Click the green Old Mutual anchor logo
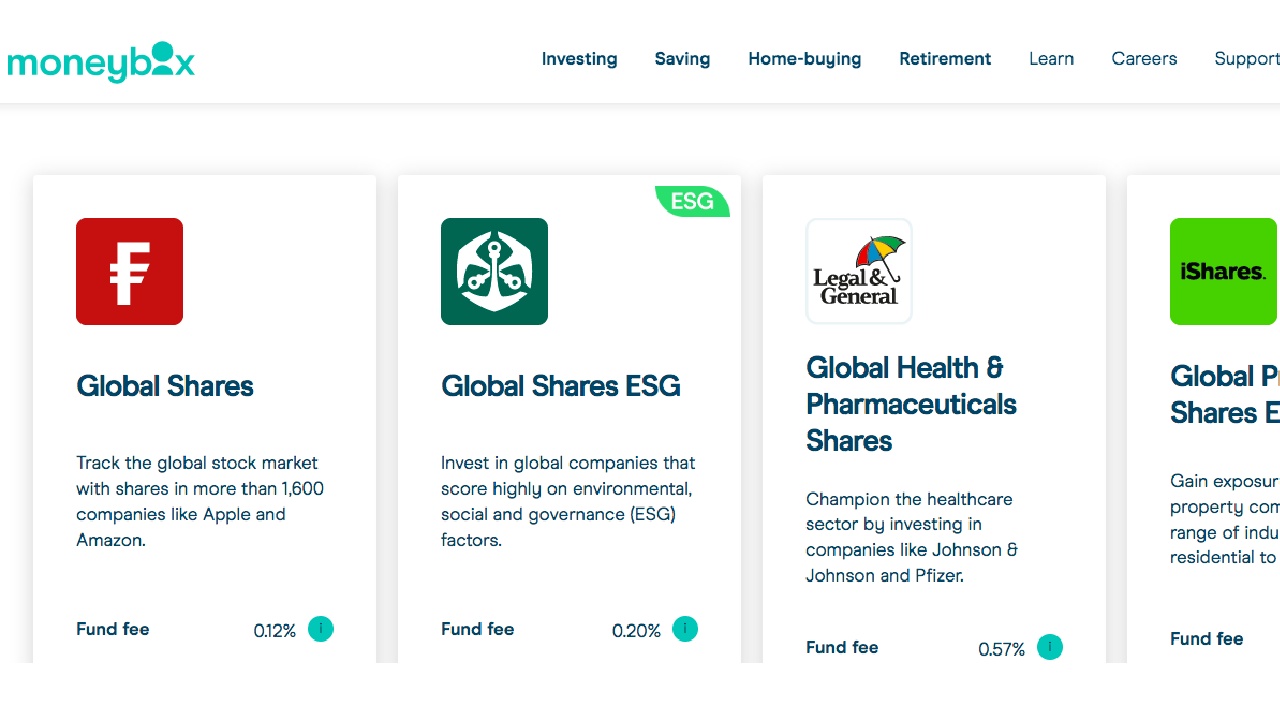This screenshot has height=720, width=1280. (494, 271)
